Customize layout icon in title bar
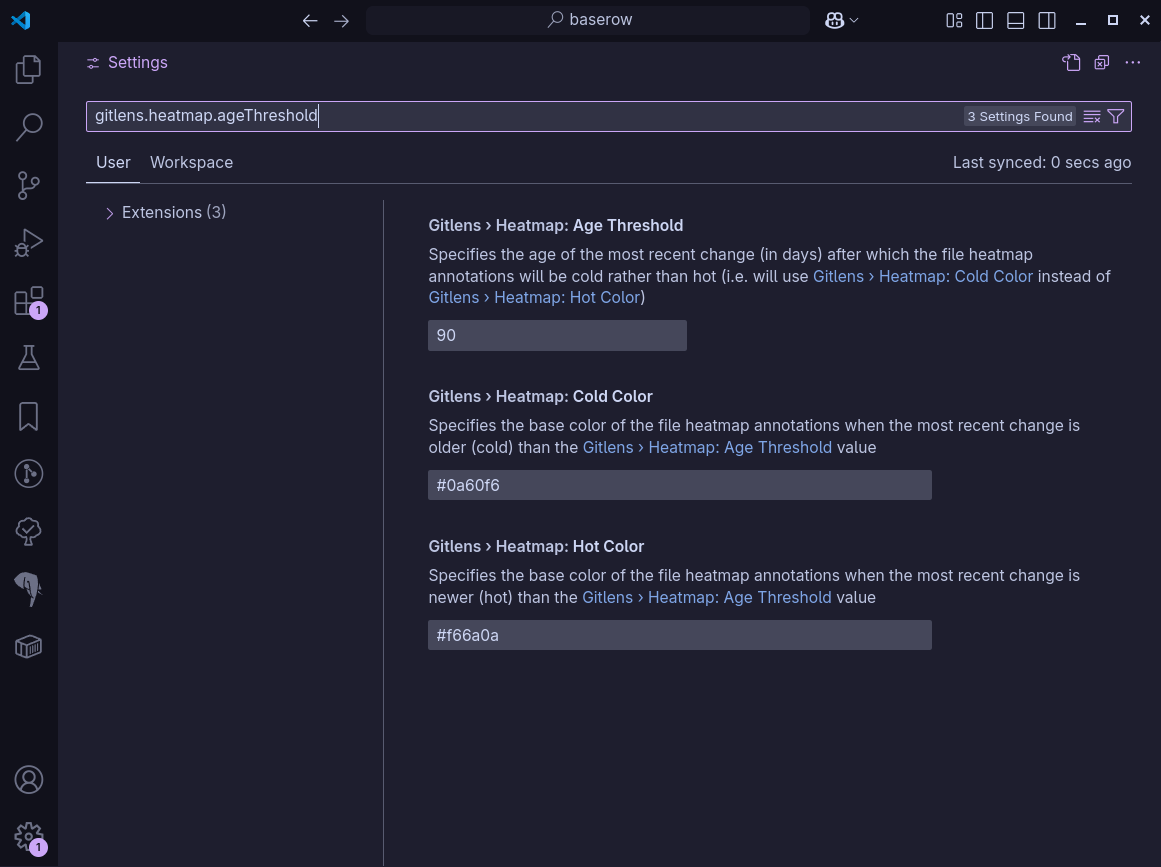The image size is (1161, 867). click(x=954, y=21)
